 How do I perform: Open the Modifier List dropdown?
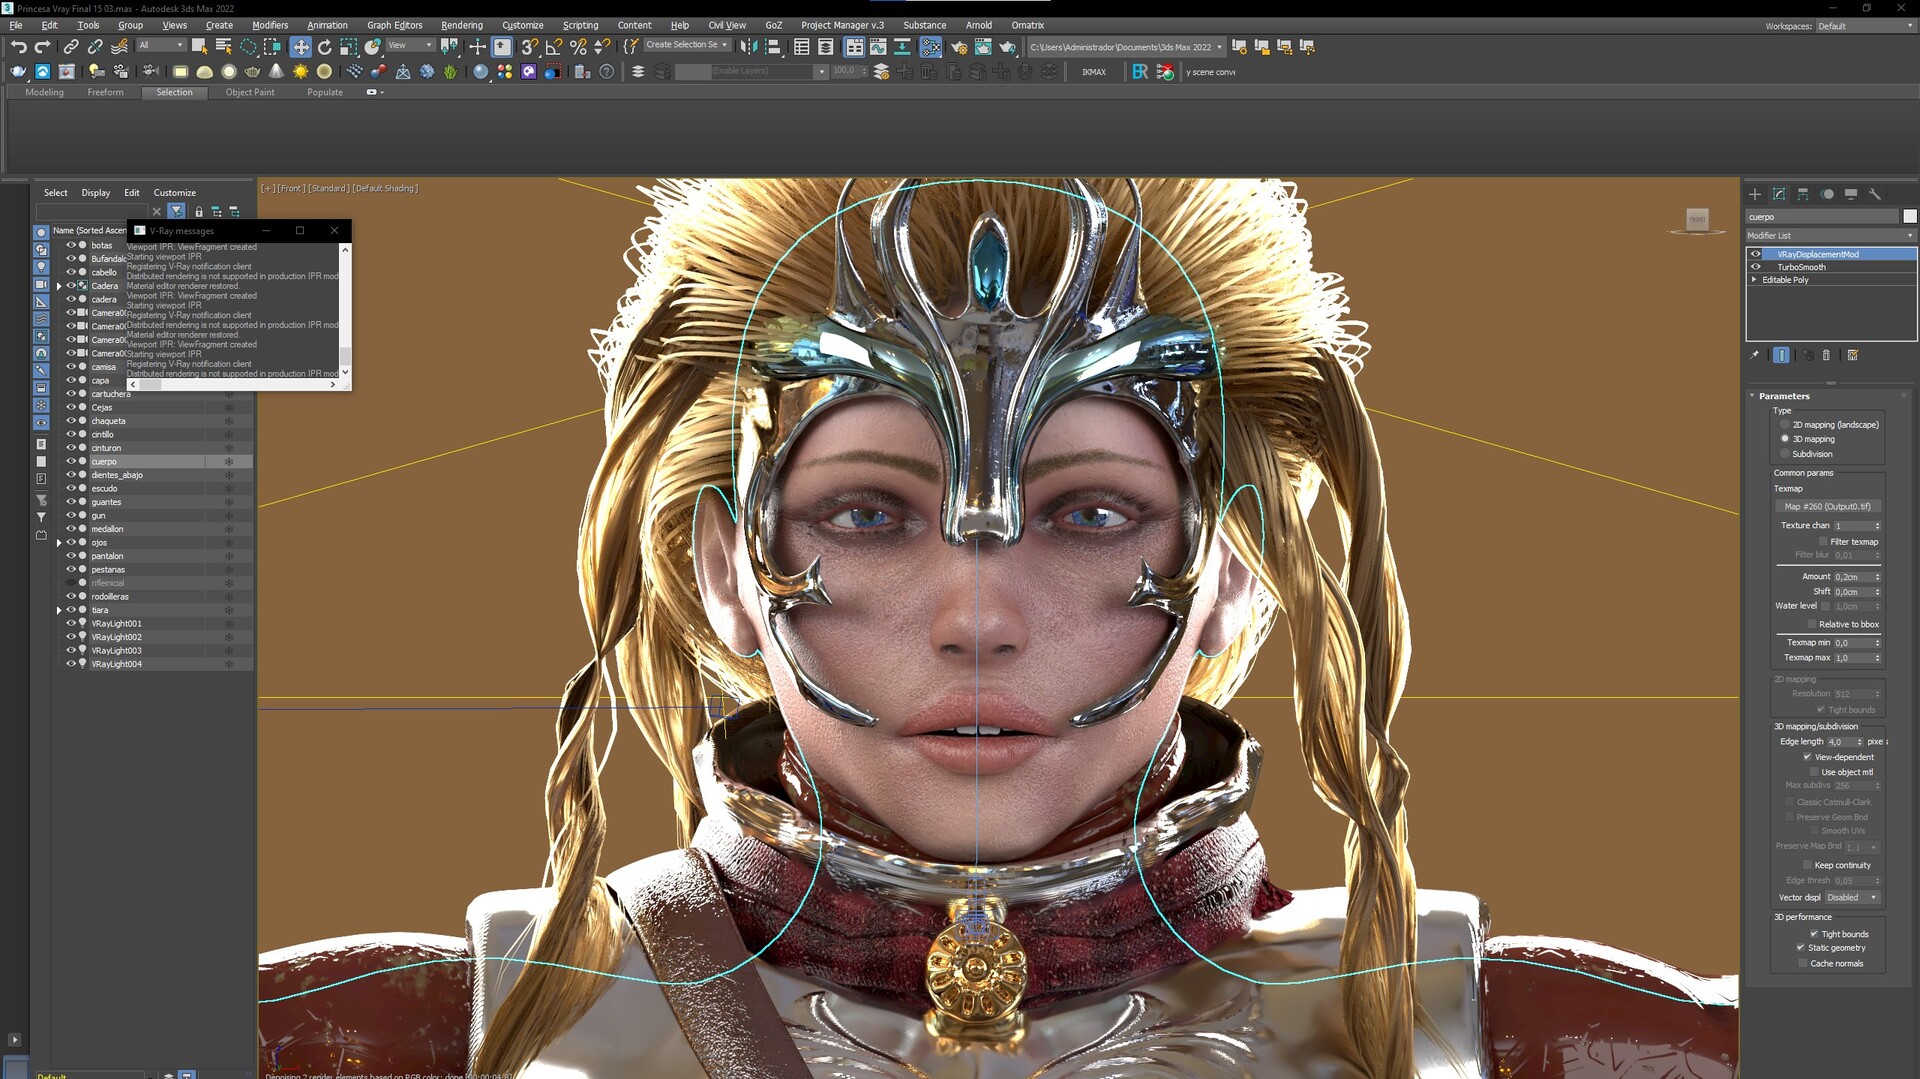1830,236
